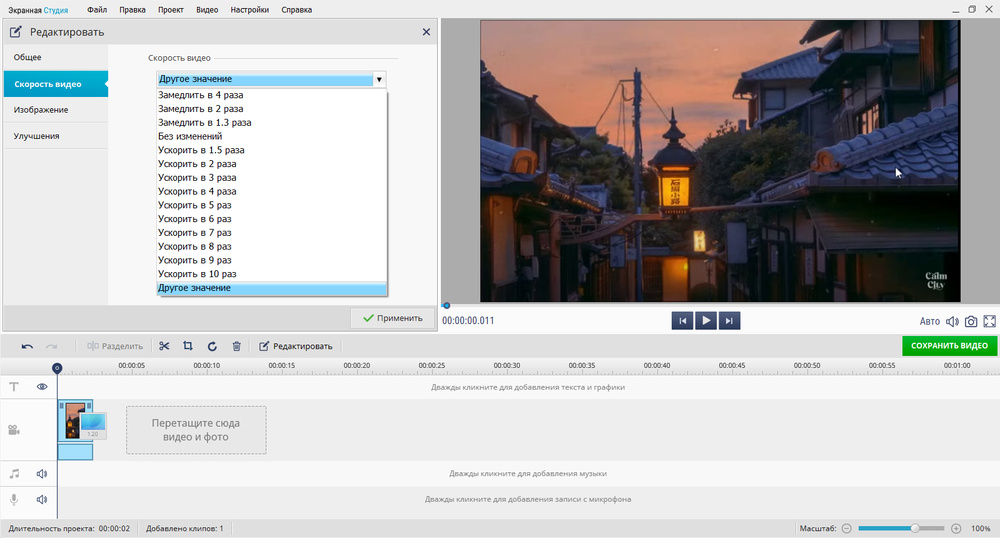The image size is (1000, 538).
Task: Select the crop tool icon
Action: (188, 346)
